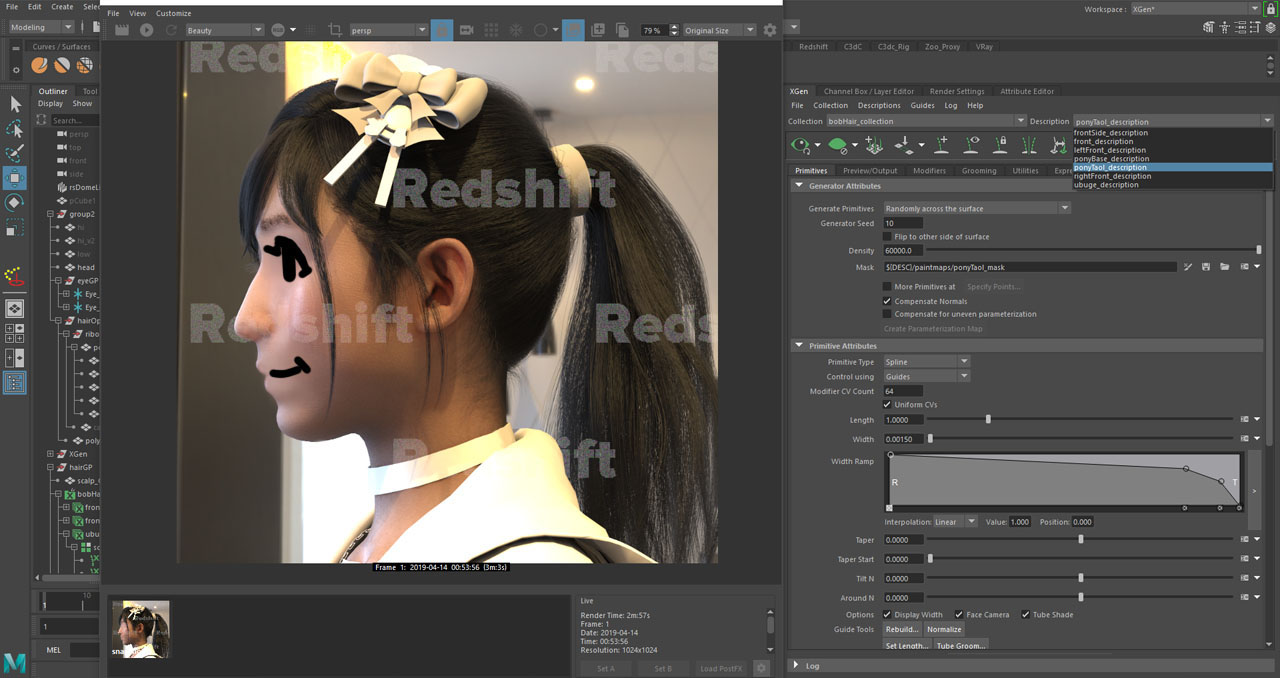Toggle Flip to other side of surface
Viewport: 1280px width, 678px height.
point(888,237)
